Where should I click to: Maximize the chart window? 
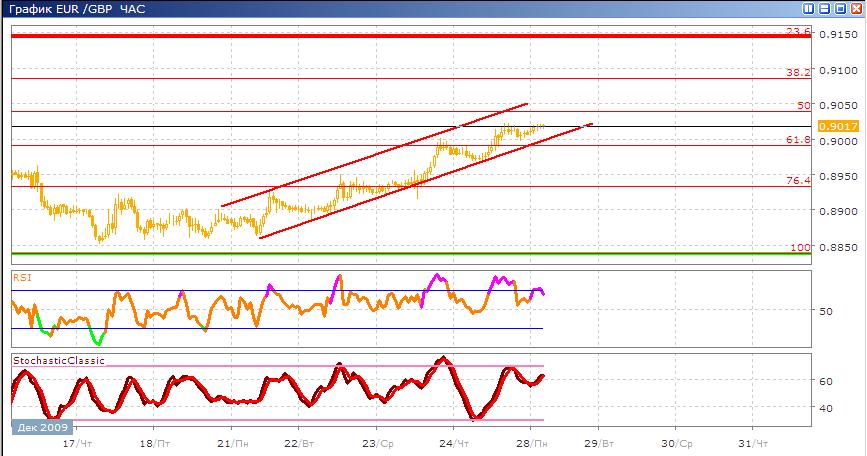point(839,8)
